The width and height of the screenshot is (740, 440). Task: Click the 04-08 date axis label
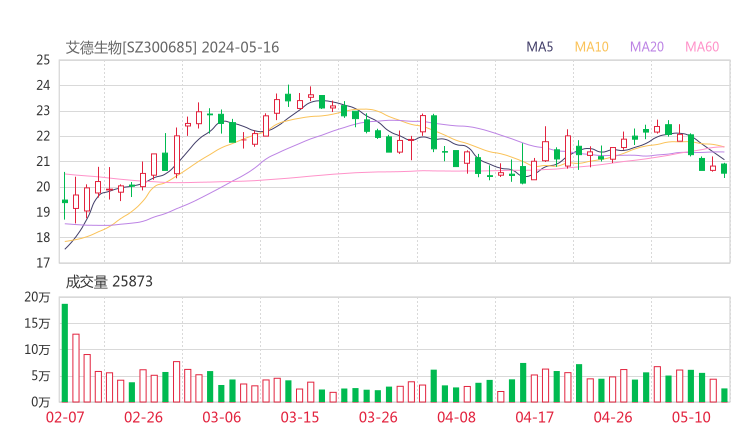click(456, 417)
